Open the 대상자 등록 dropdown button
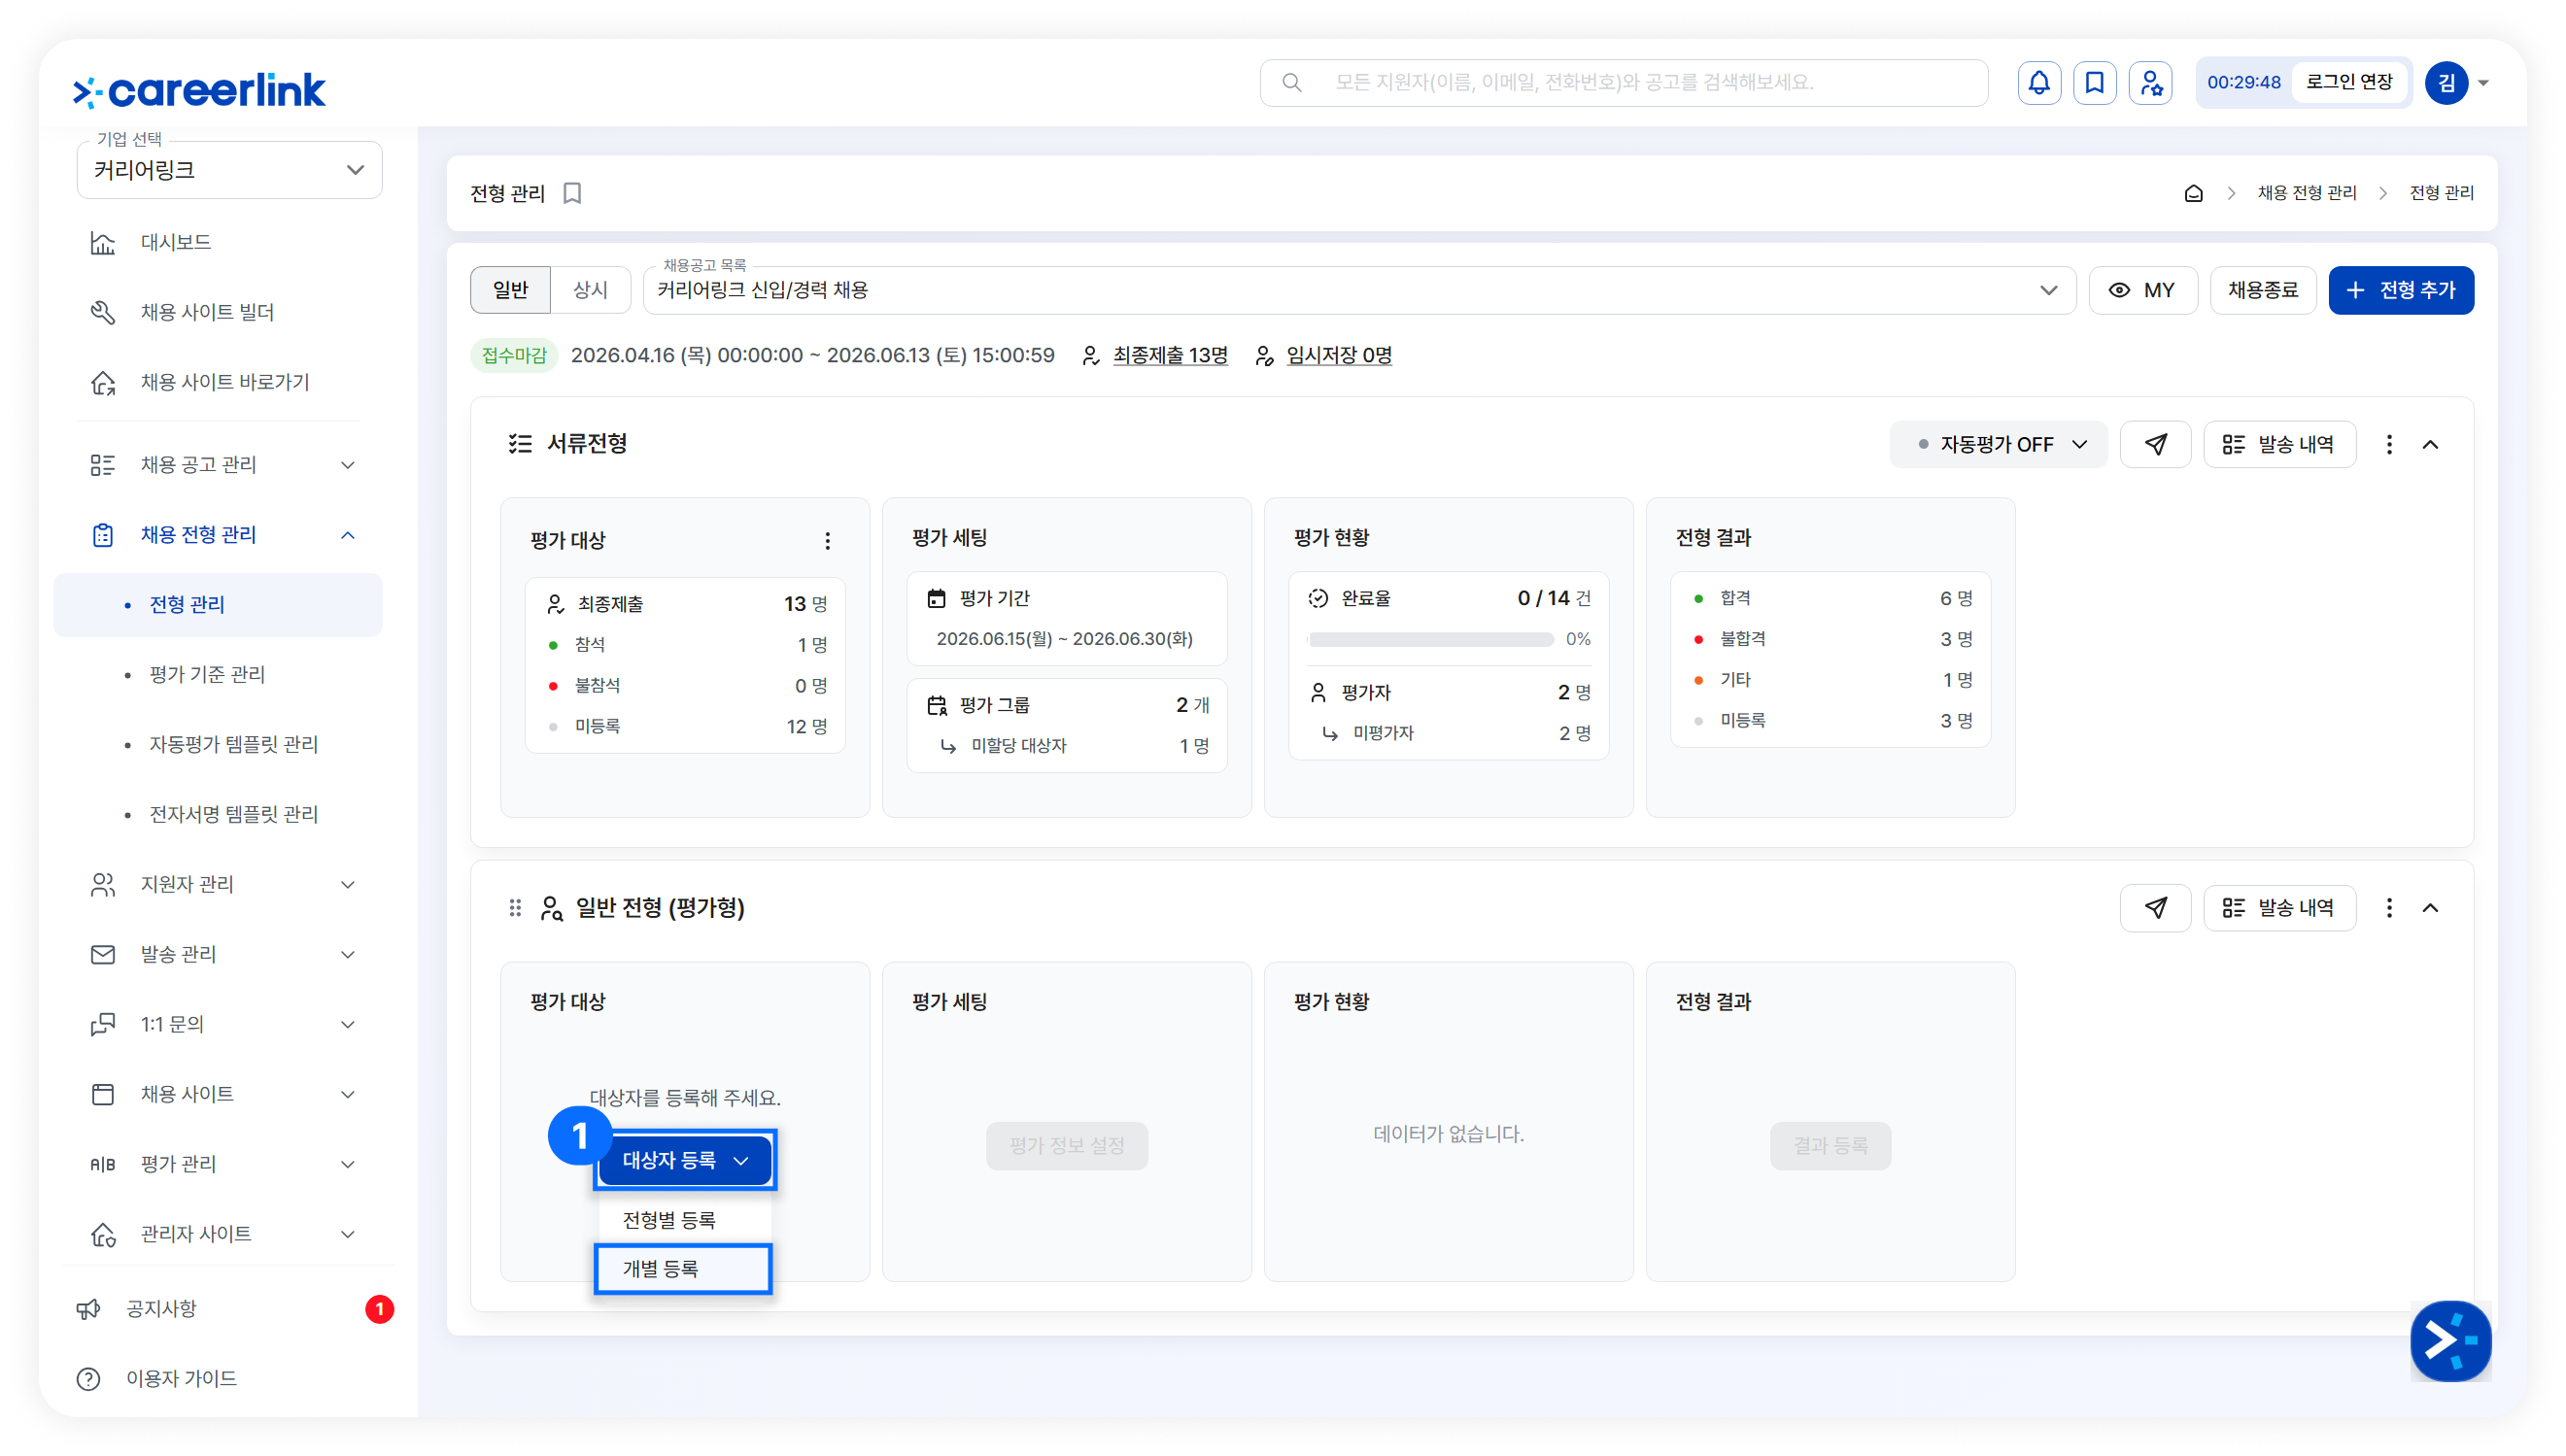The image size is (2566, 1456). pos(685,1160)
